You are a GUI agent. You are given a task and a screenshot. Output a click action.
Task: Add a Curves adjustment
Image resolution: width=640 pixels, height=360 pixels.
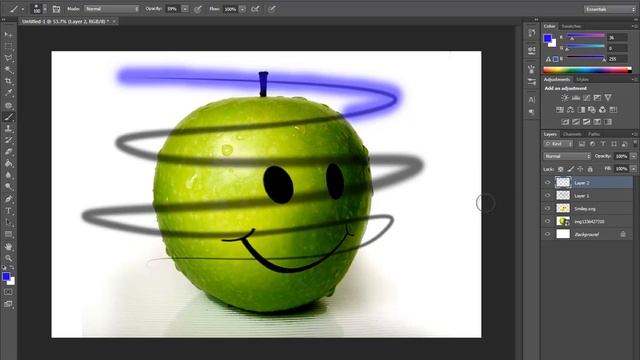(587, 98)
